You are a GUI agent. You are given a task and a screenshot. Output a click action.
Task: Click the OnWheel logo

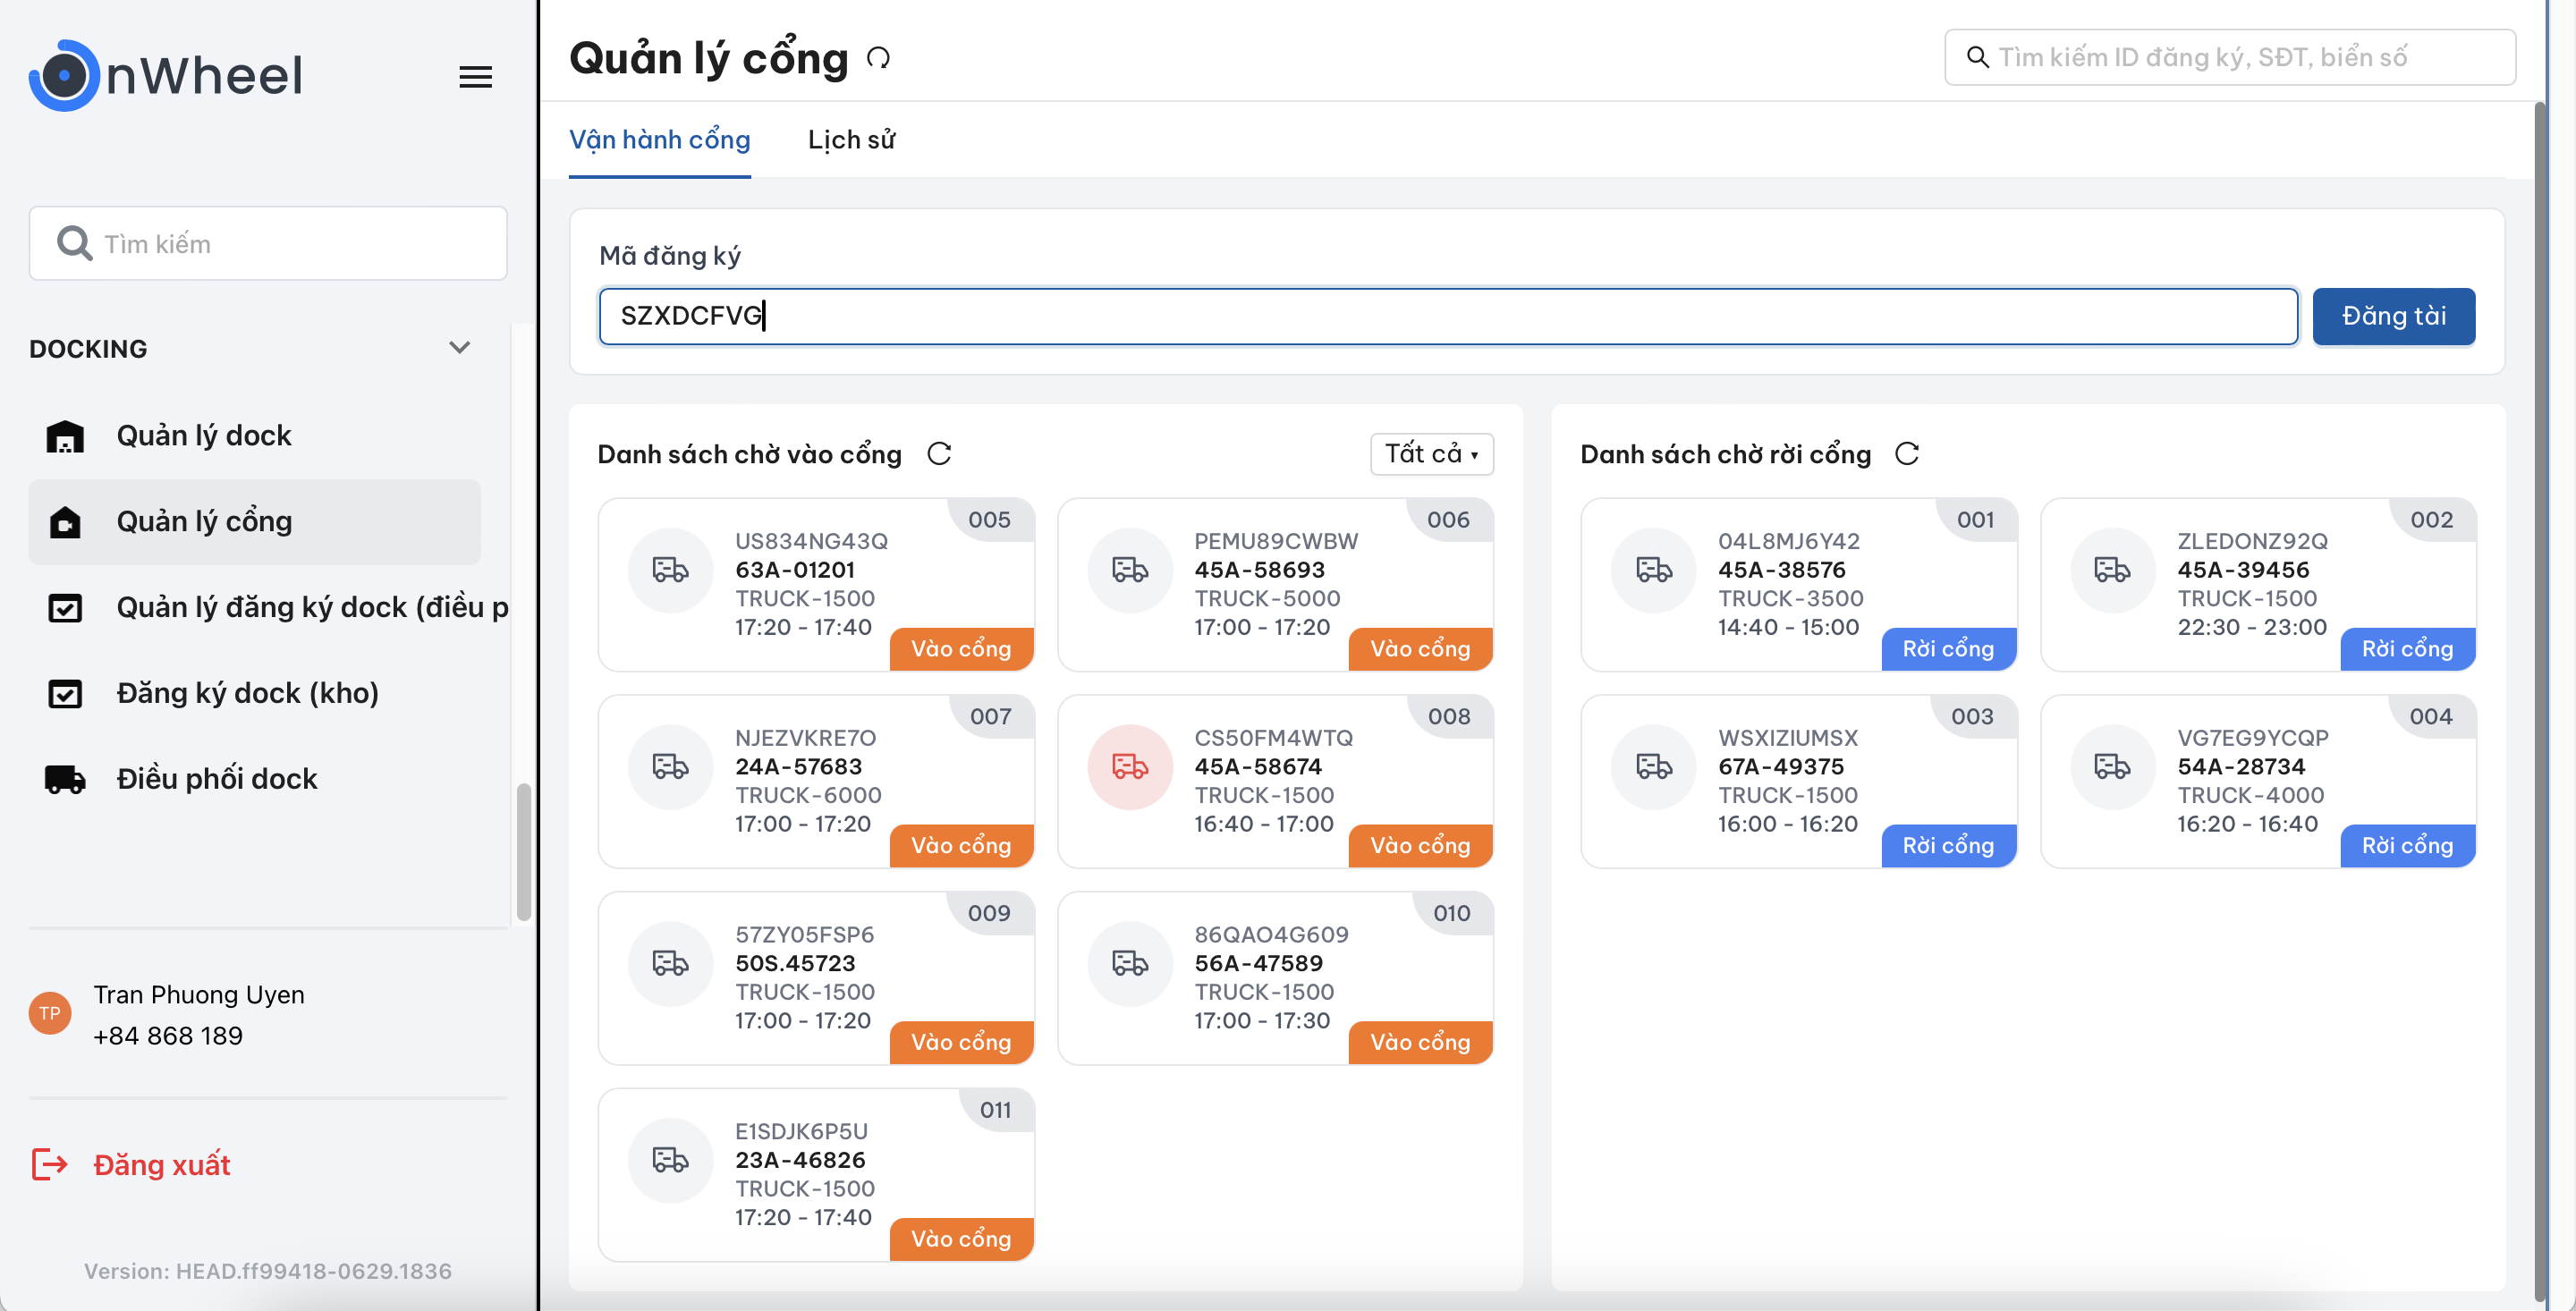(x=166, y=75)
